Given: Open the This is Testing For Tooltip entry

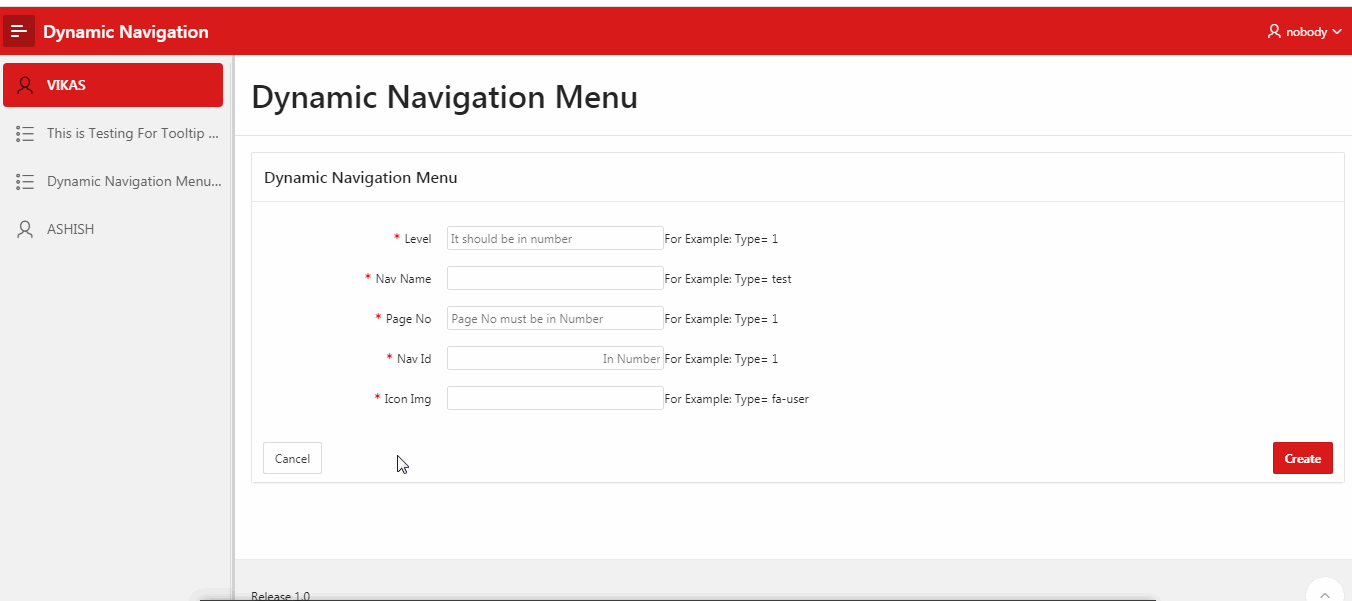Looking at the screenshot, I should tap(130, 133).
